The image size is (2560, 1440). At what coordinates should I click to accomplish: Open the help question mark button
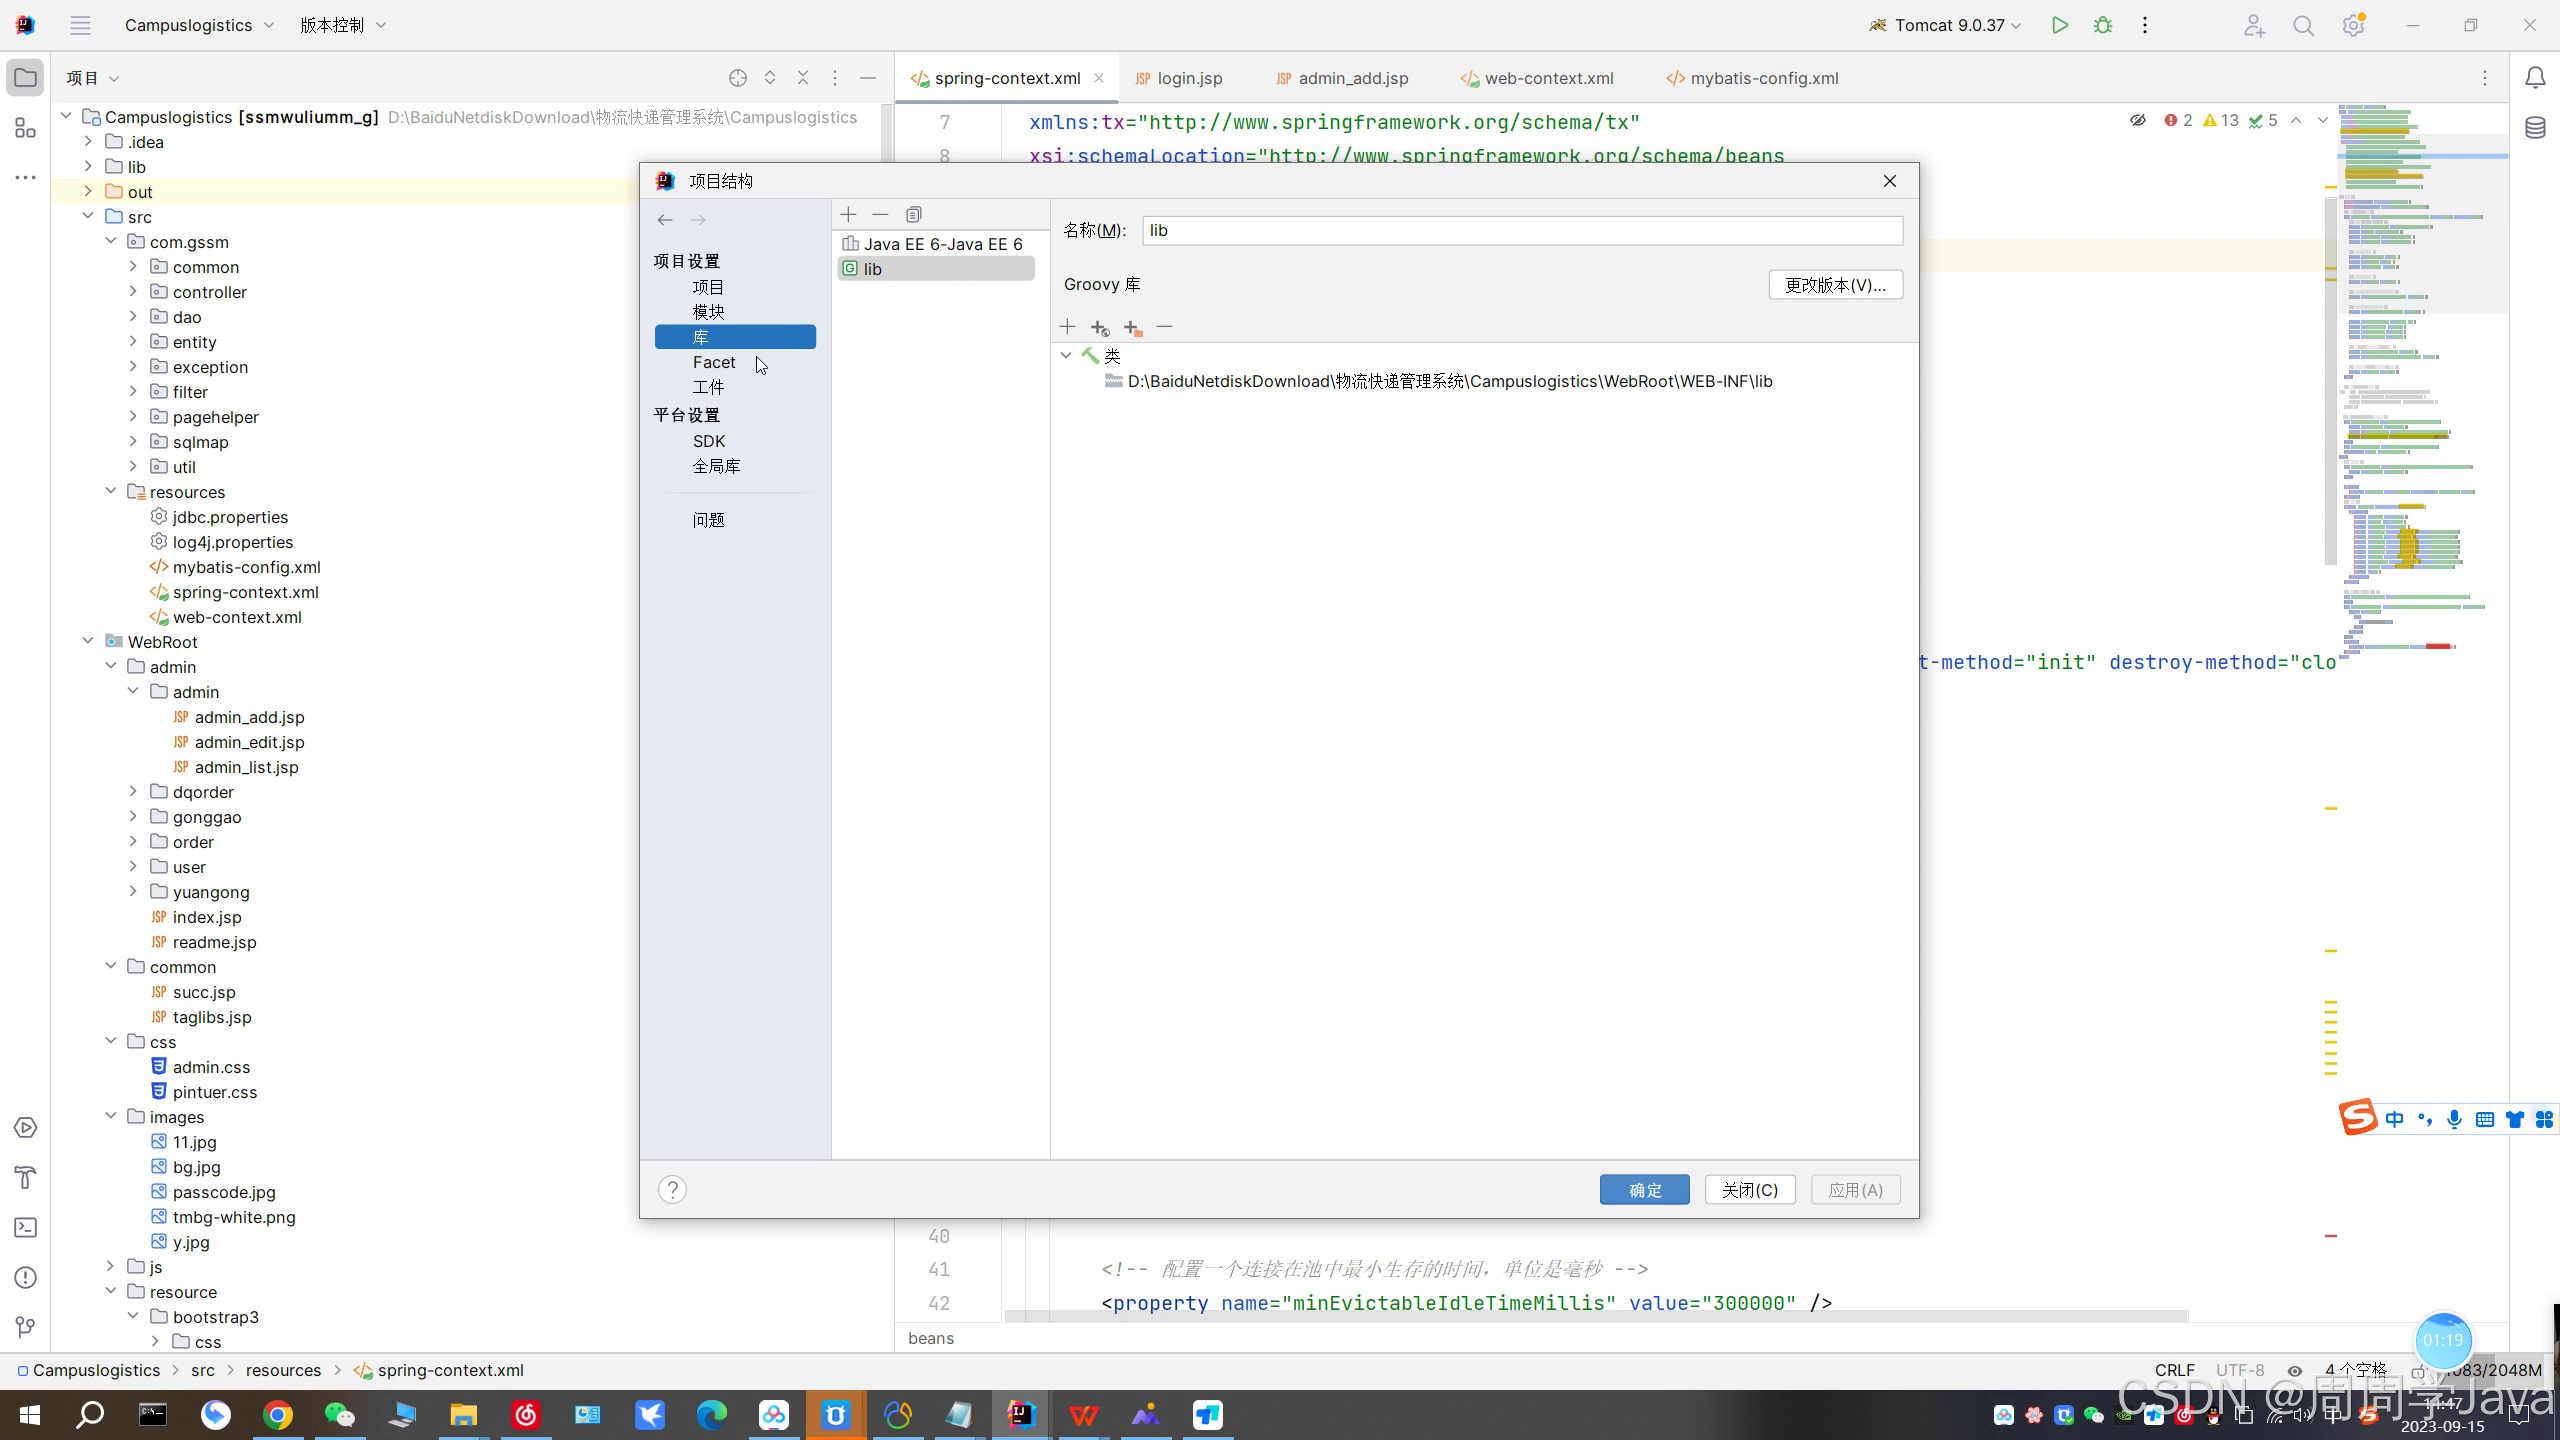point(672,1189)
